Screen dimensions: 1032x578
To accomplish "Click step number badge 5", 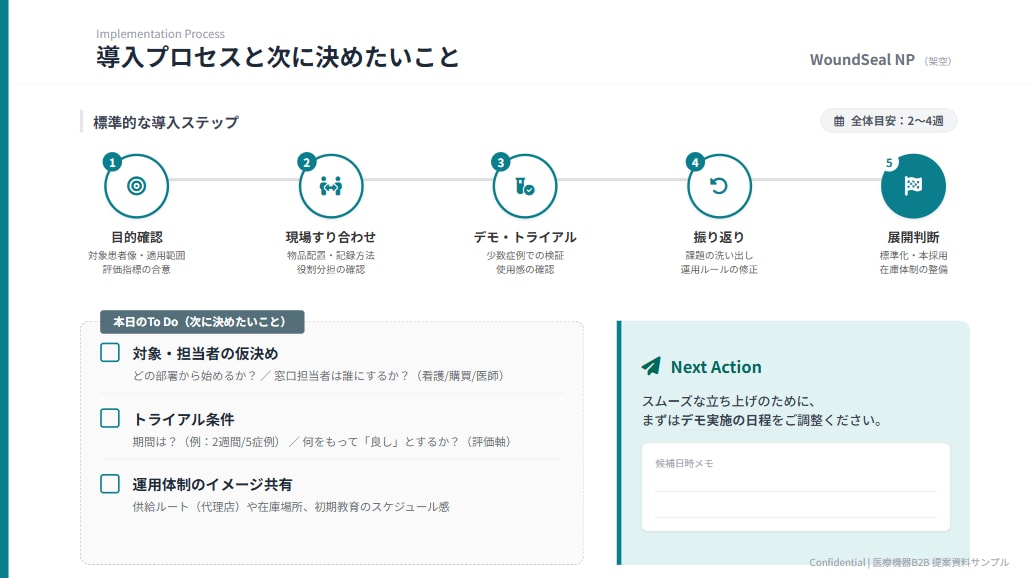I will pos(889,162).
